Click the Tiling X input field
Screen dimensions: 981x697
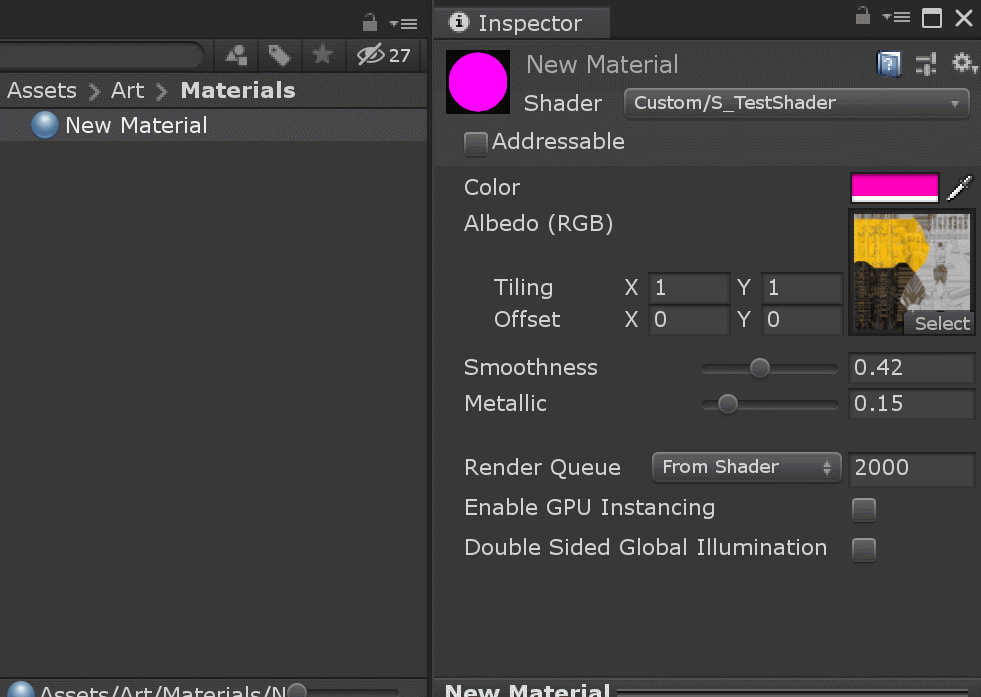[688, 288]
